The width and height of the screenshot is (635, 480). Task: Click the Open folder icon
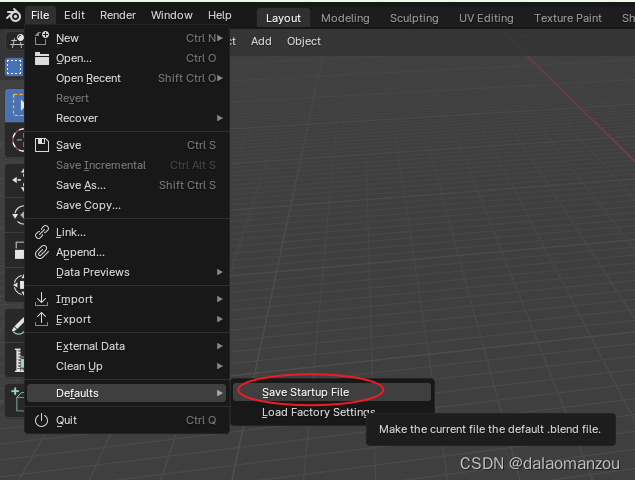pos(41,58)
